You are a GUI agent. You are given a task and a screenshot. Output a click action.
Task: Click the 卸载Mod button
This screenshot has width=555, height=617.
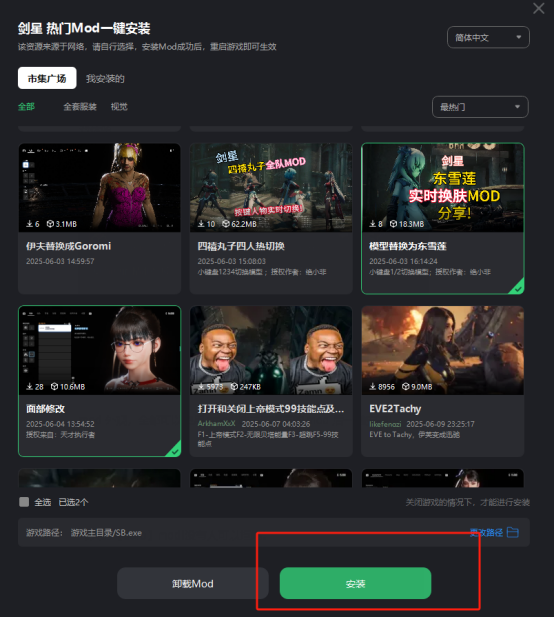[x=193, y=583]
